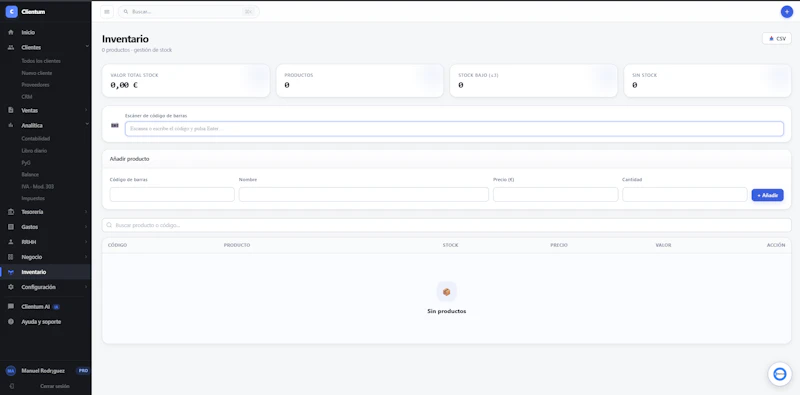Viewport: 800px width, 395px height.
Task: Expand the Gastos section chevron
Action: tap(86, 227)
